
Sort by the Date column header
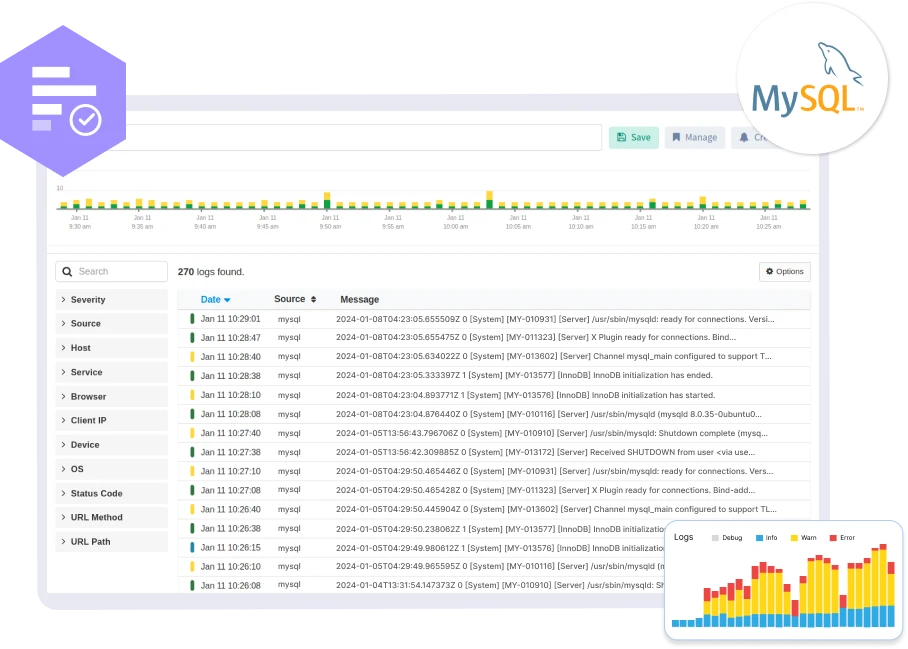215,299
